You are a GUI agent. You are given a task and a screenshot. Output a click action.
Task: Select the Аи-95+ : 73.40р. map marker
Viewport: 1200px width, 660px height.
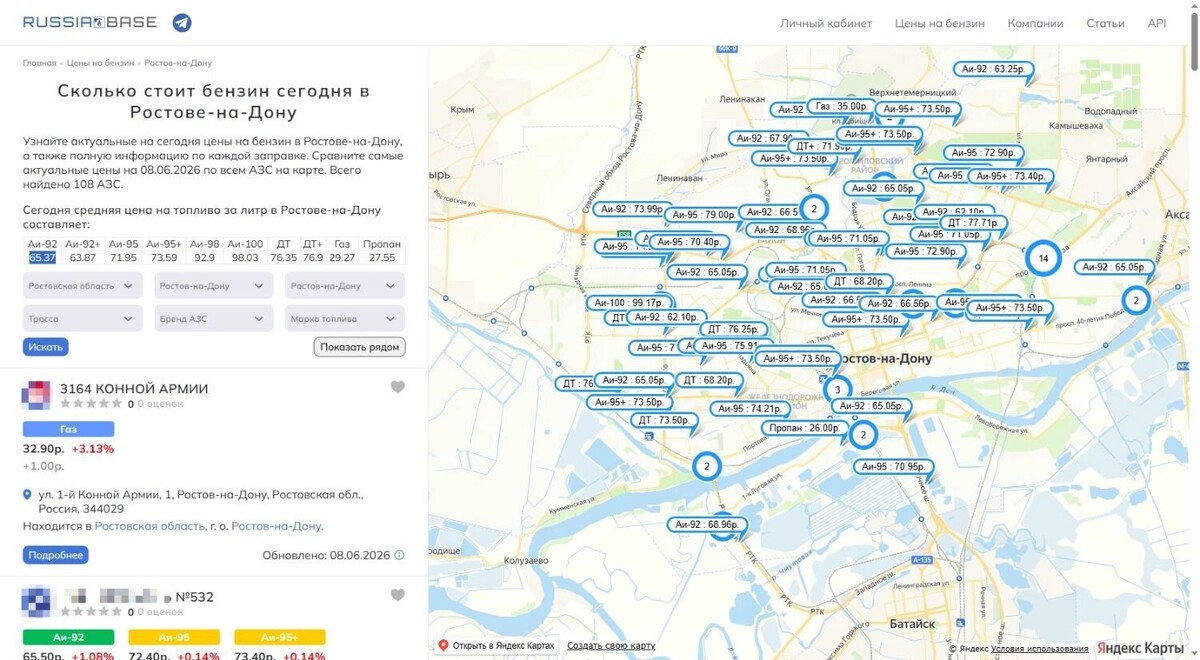(x=1010, y=177)
